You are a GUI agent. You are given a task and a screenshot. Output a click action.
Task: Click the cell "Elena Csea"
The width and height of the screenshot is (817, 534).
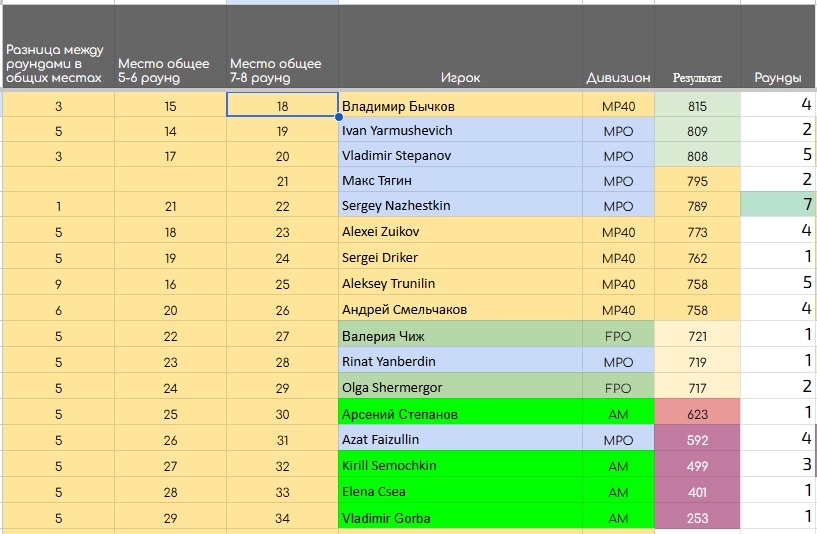pyautogui.click(x=460, y=490)
